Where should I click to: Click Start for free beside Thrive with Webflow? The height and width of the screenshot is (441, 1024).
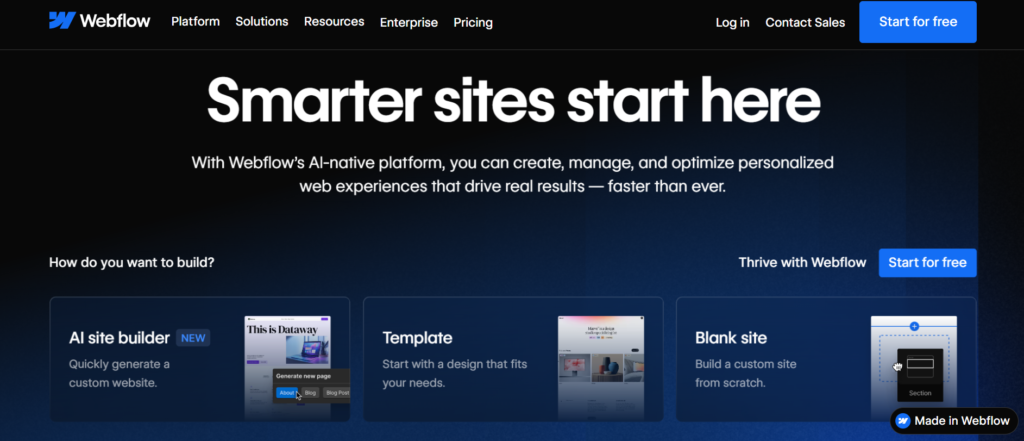[927, 263]
